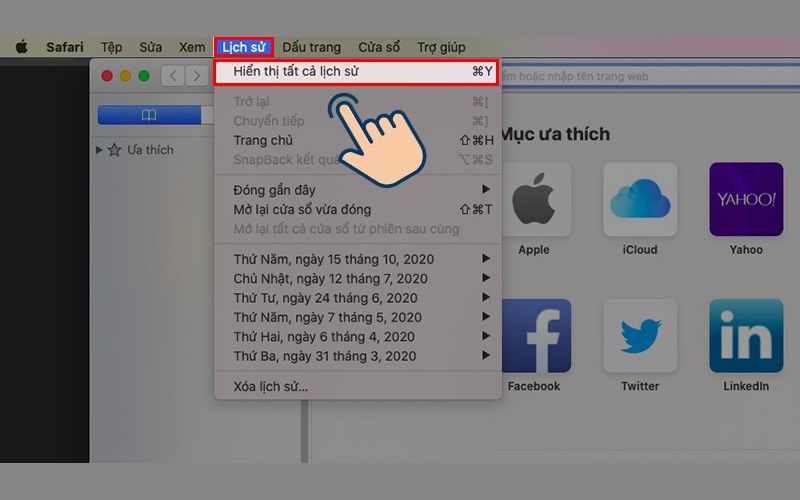Select the Bookmarks book icon tab
800x500 pixels.
(148, 115)
